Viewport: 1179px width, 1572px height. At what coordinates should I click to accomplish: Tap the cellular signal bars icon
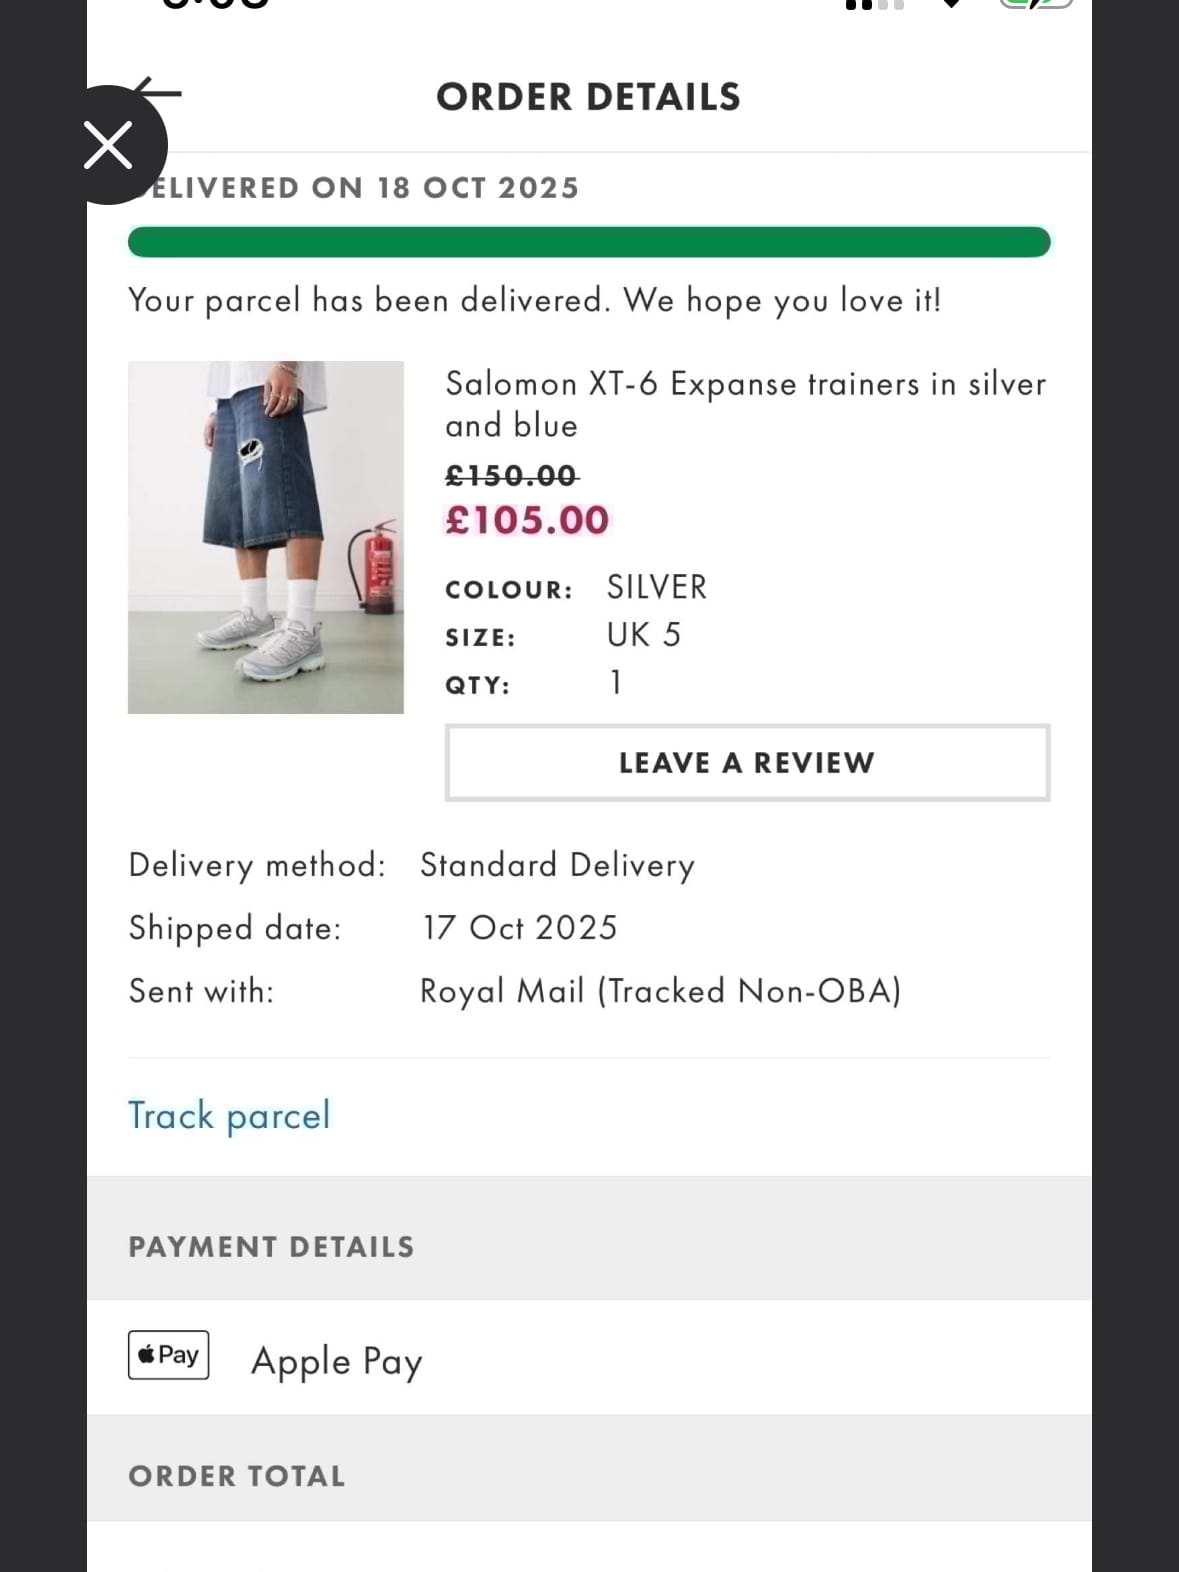[x=874, y=4]
